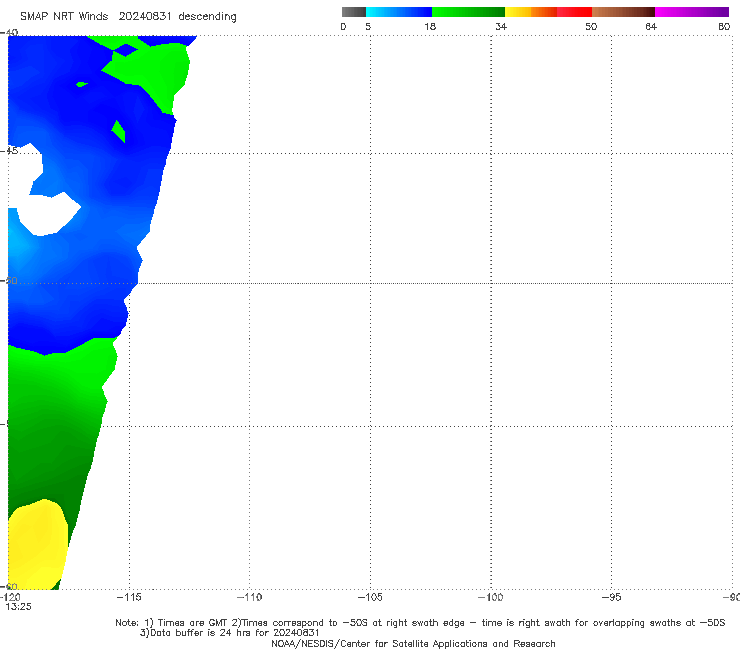Click the color bar label '18'
The width and height of the screenshot is (740, 650).
pos(430,26)
